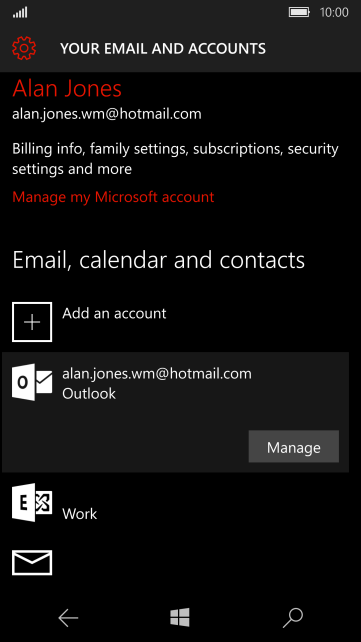This screenshot has width=361, height=642.
Task: Tap the mail envelope icon at bottom
Action: click(x=32, y=563)
